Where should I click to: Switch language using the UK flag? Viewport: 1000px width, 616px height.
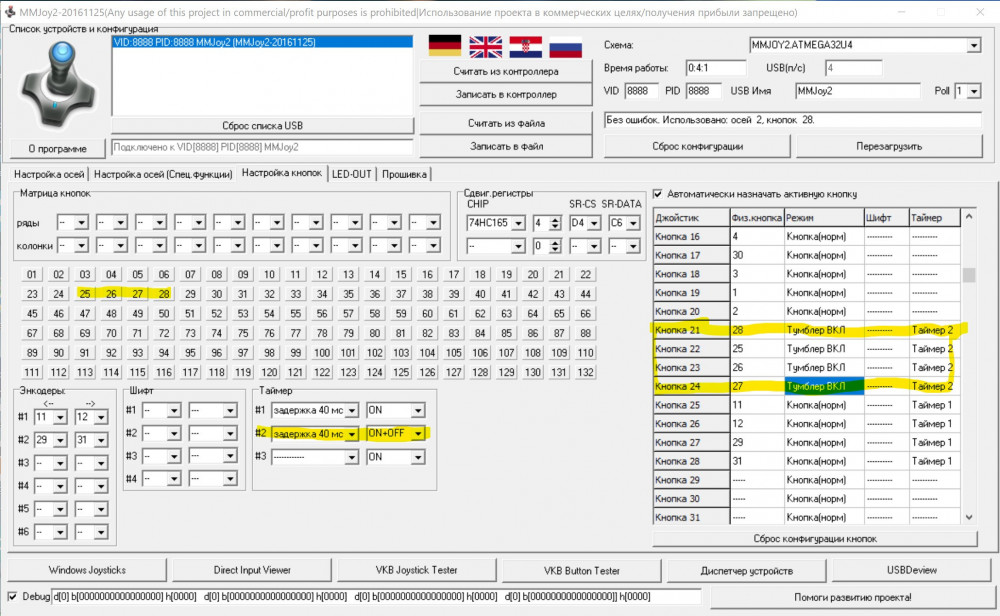[x=486, y=46]
